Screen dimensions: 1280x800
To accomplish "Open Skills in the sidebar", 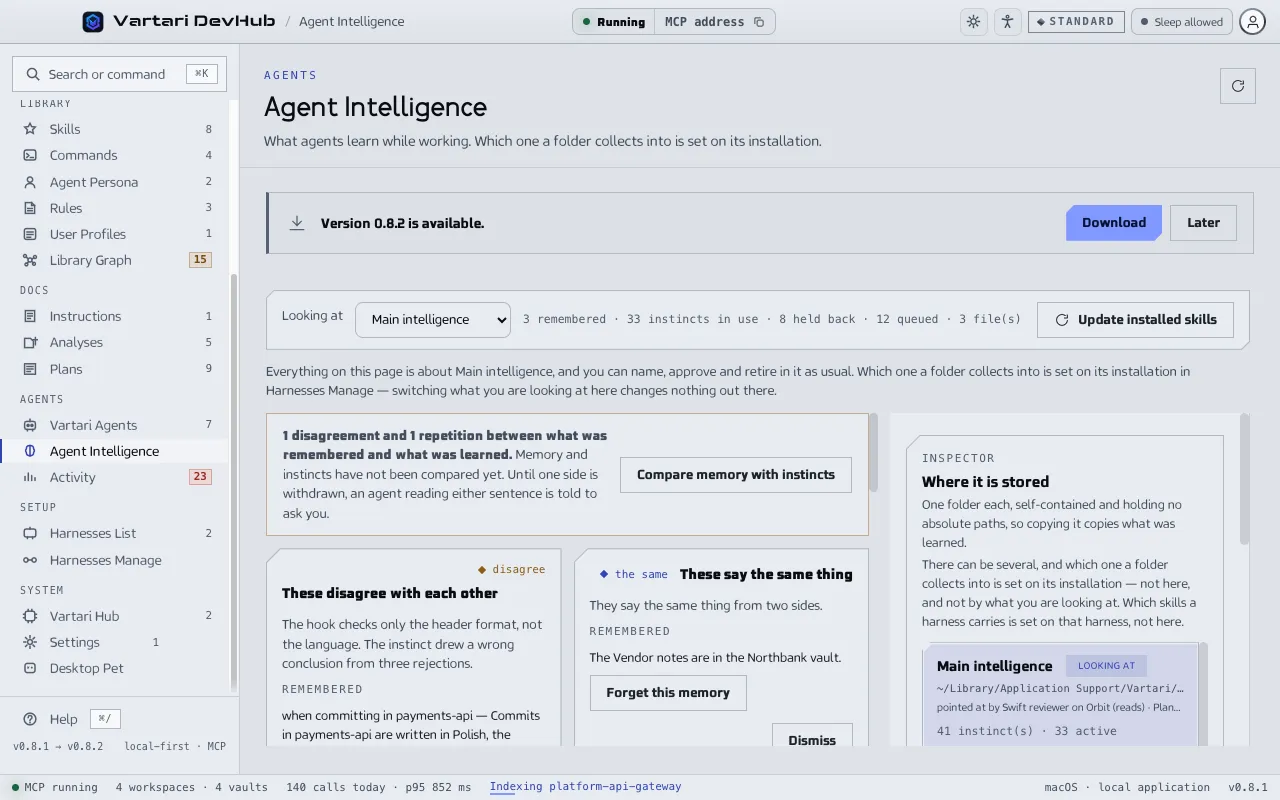I will point(116,129).
